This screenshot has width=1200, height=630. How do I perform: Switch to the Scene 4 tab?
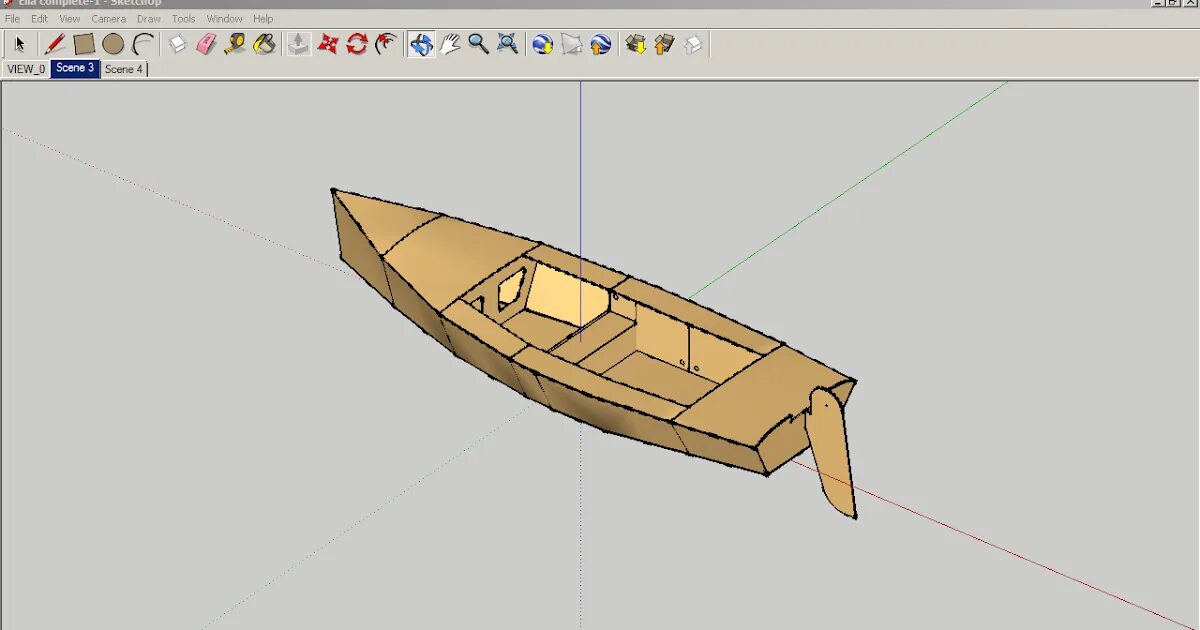124,69
